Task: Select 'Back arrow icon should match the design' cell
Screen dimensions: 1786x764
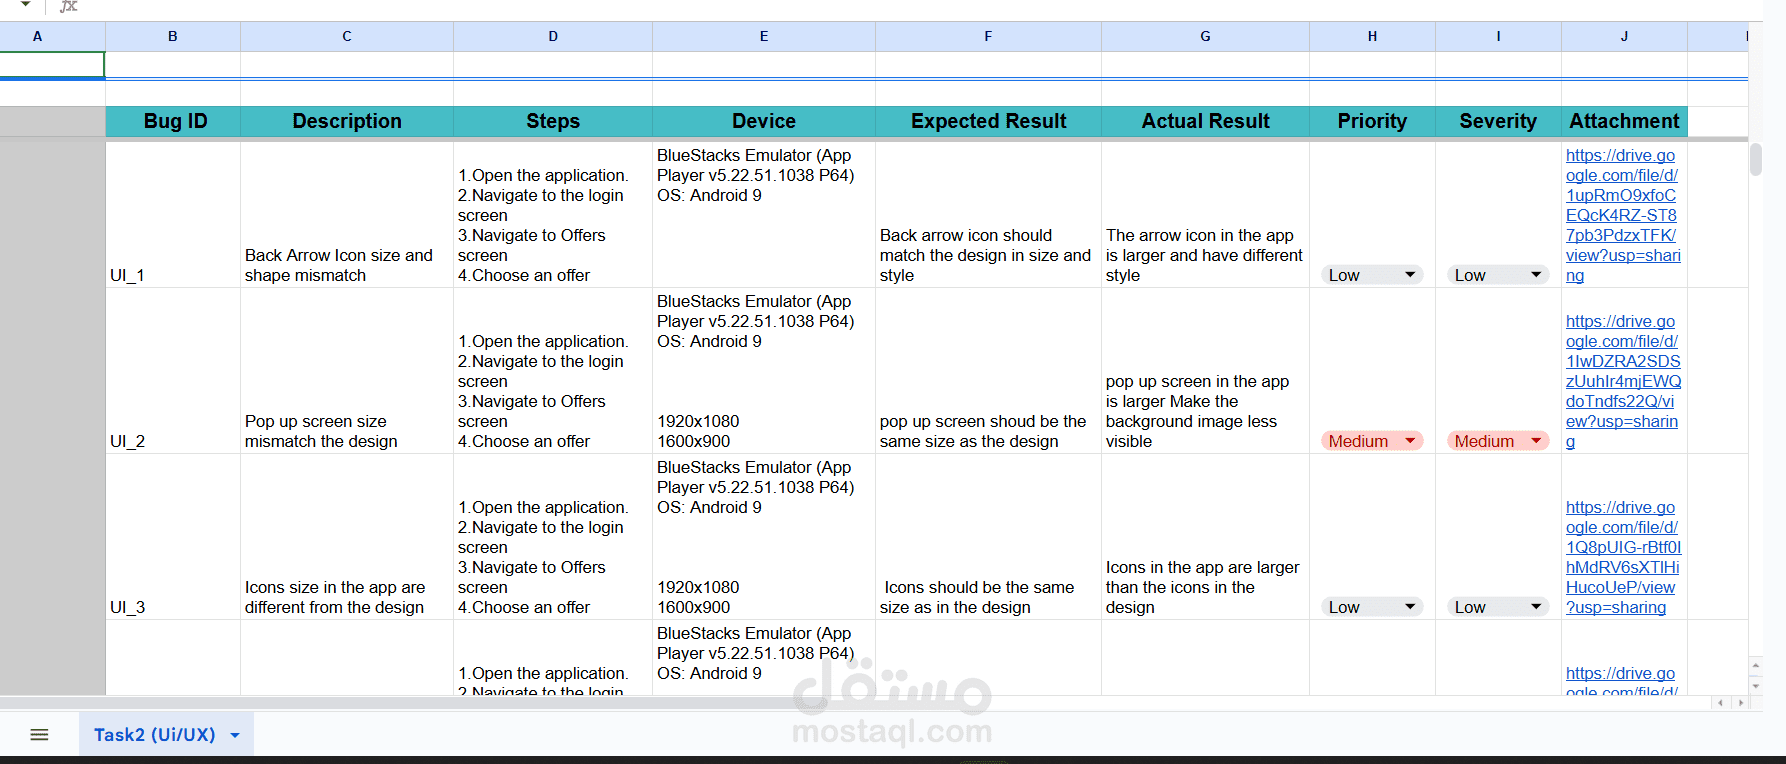Action: [988, 215]
